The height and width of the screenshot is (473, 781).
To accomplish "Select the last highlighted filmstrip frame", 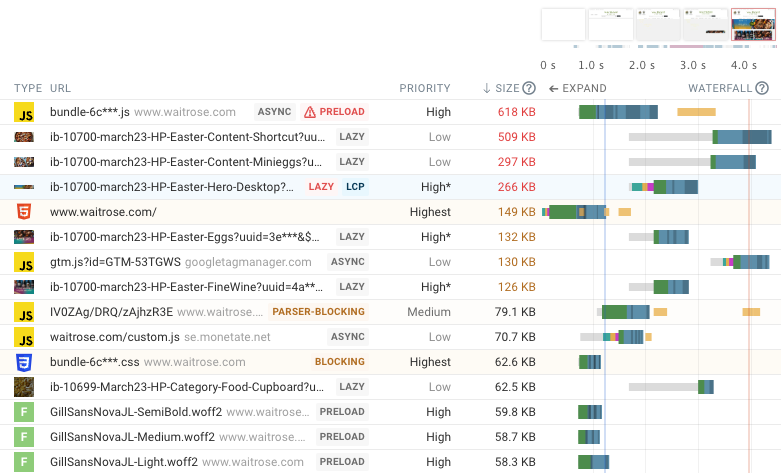I will pyautogui.click(x=753, y=24).
